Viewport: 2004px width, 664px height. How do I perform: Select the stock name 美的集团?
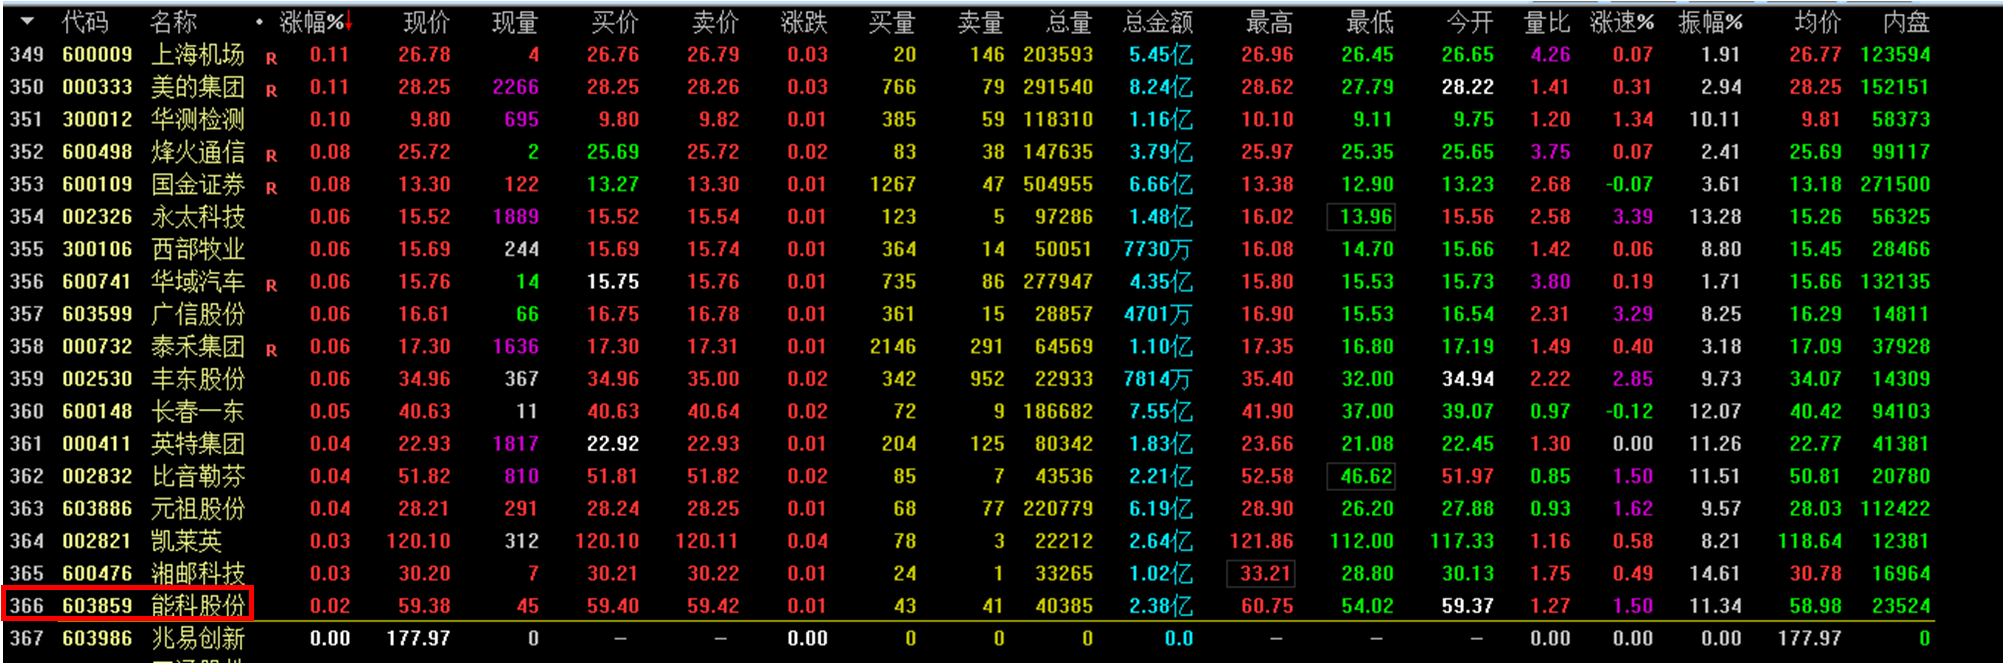click(198, 87)
